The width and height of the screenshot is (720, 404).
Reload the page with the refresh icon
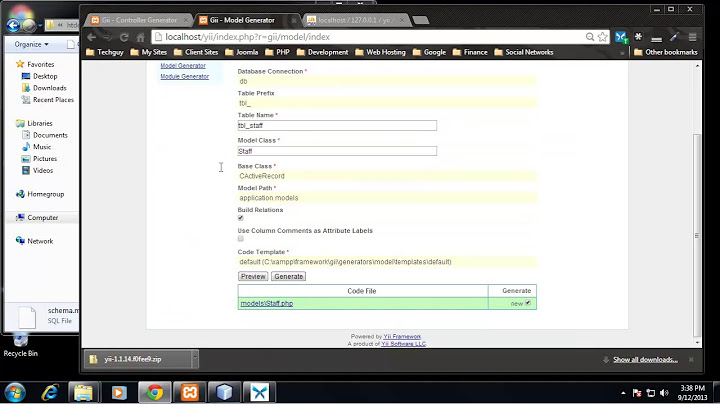point(124,37)
